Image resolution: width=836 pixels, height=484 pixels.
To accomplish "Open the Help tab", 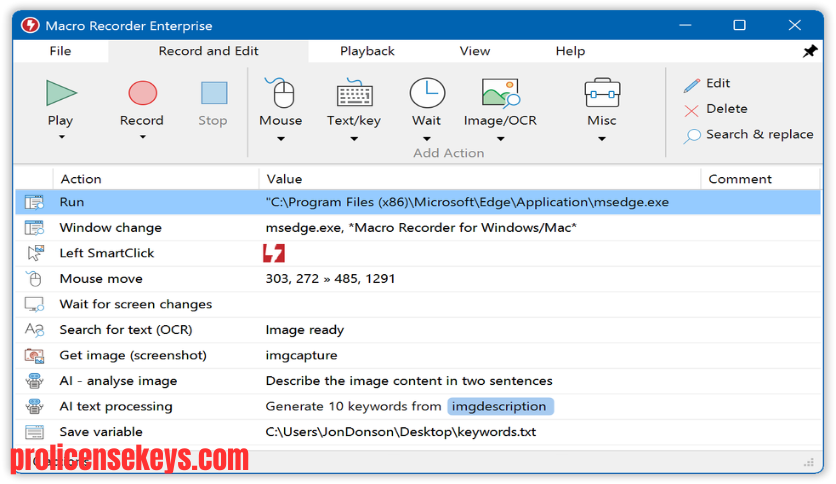I will [570, 51].
